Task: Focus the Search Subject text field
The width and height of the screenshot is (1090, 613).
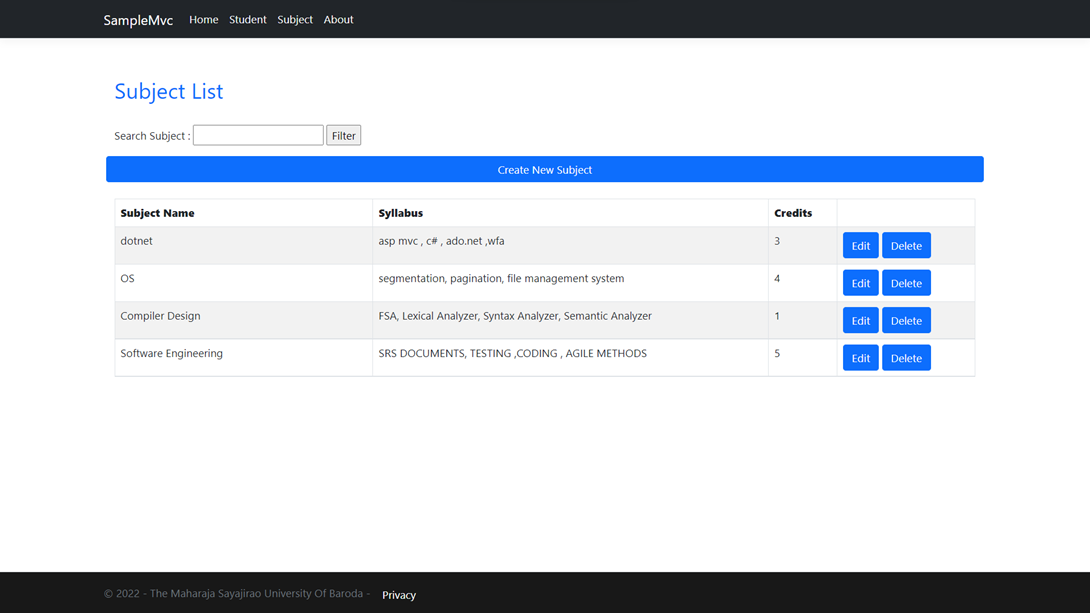Action: 258,135
